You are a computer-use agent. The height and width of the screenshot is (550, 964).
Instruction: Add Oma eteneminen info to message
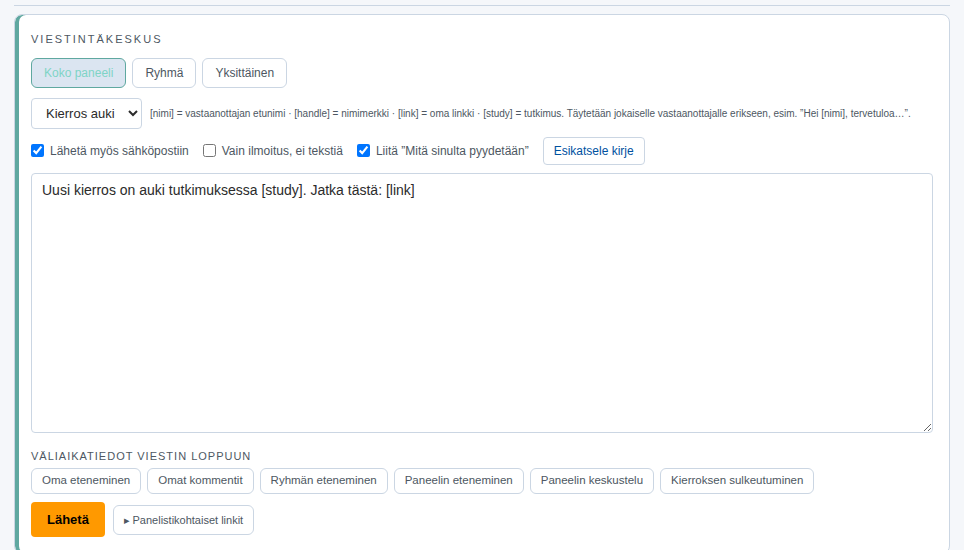[x=86, y=481]
